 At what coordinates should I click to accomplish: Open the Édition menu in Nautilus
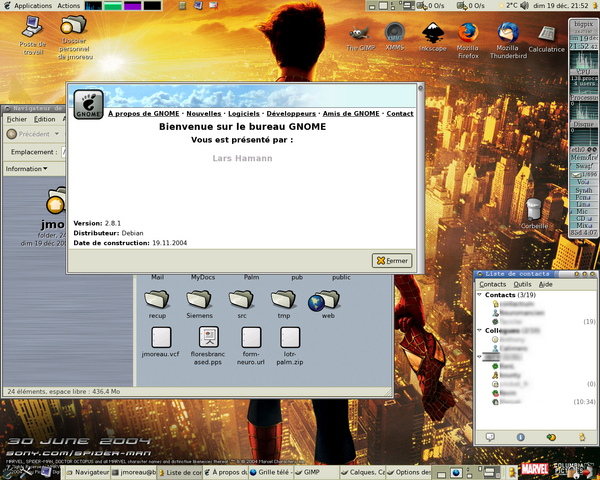point(44,119)
